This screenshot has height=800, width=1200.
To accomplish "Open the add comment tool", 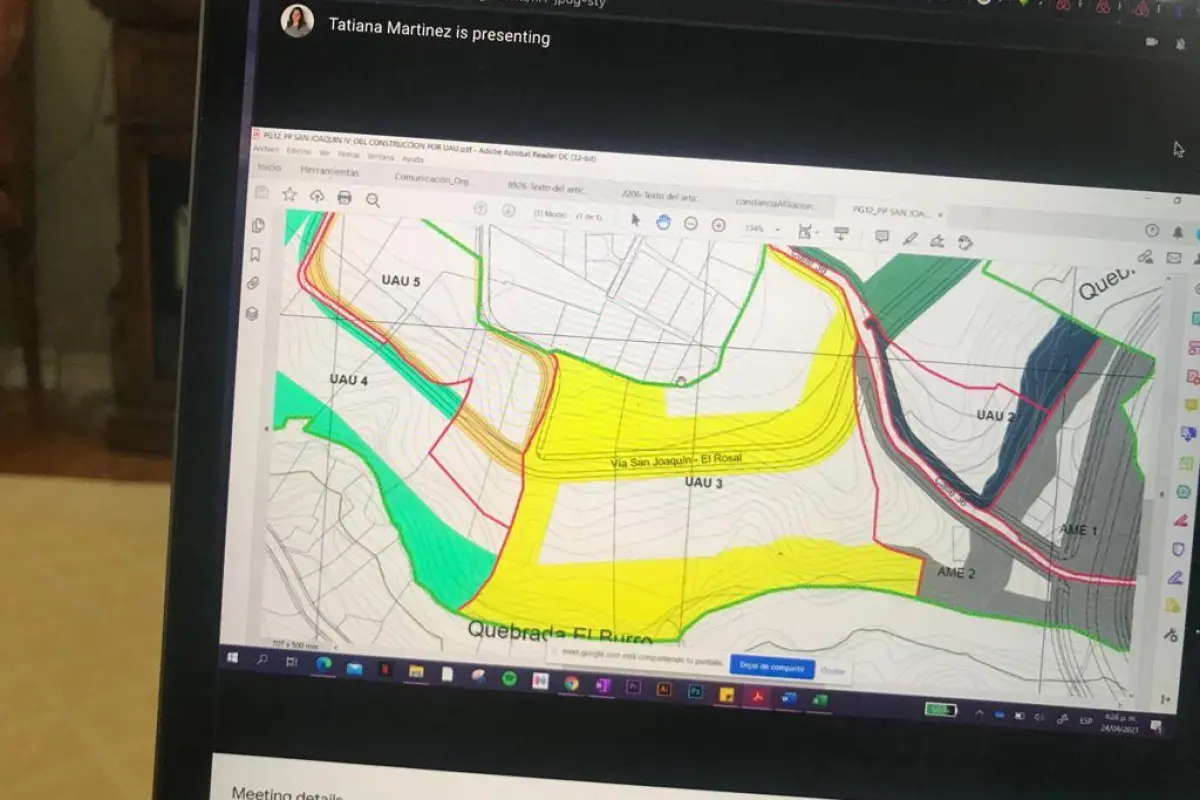I will click(x=882, y=237).
